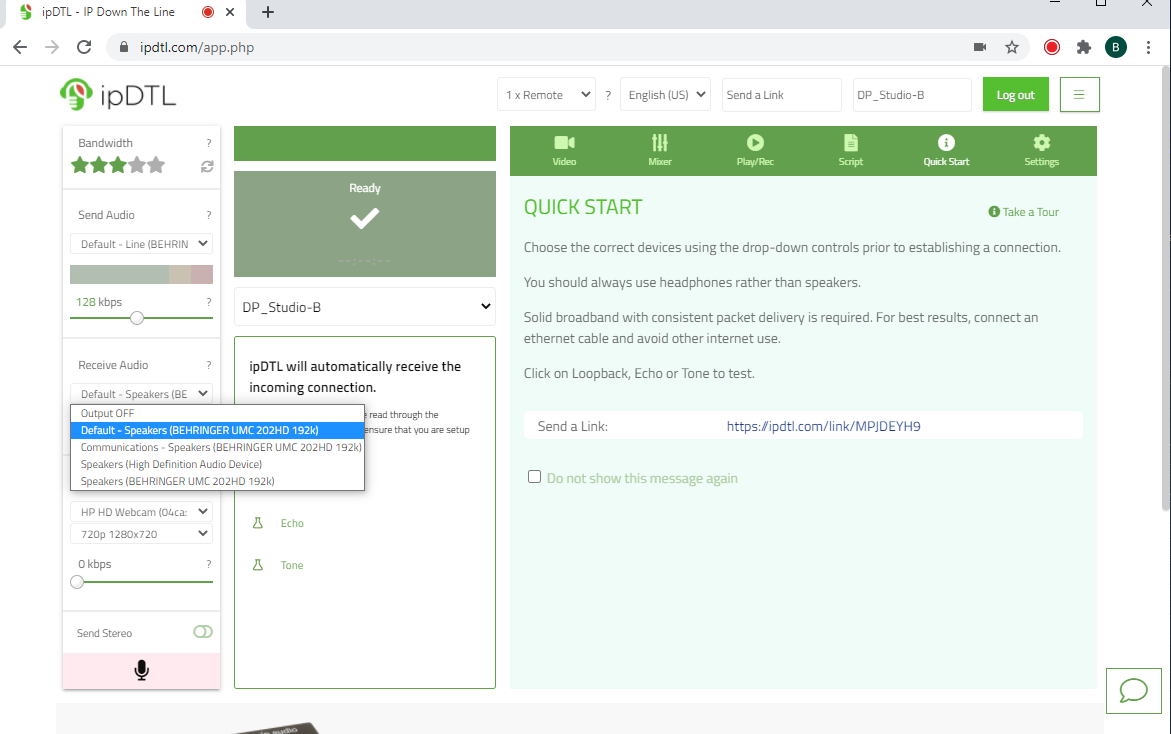Image resolution: width=1171 pixels, height=734 pixels.
Task: Open the 1 x Remote dropdown
Action: click(x=547, y=95)
